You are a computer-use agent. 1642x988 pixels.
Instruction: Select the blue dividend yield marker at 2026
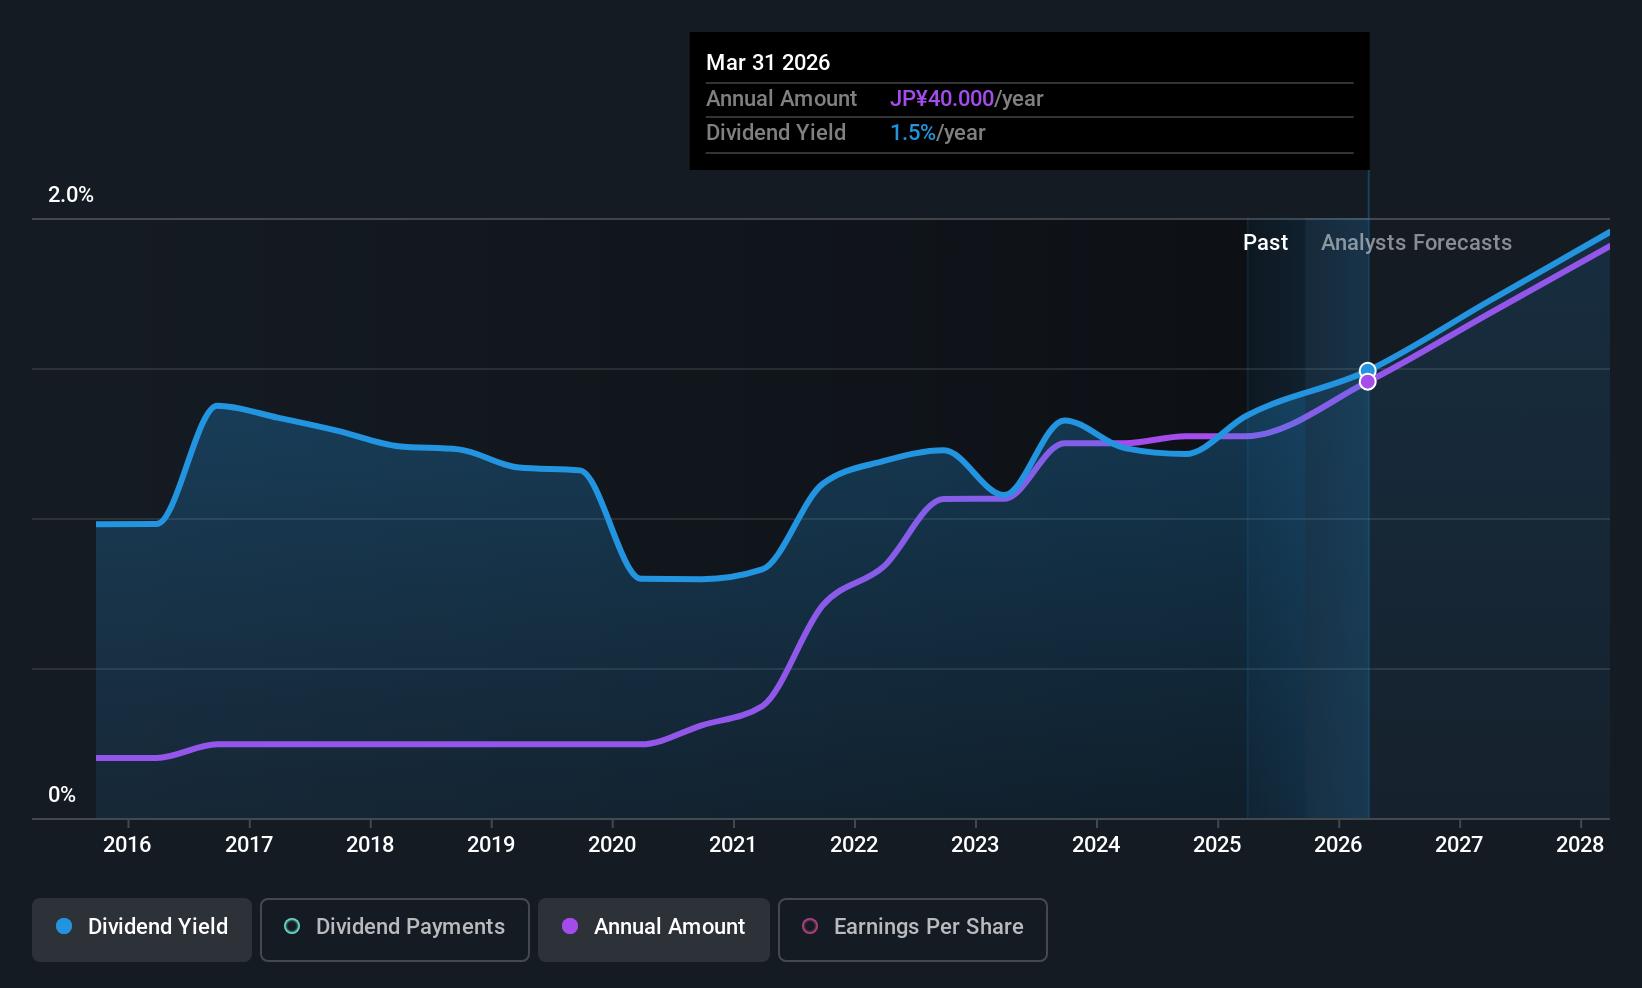click(1367, 371)
